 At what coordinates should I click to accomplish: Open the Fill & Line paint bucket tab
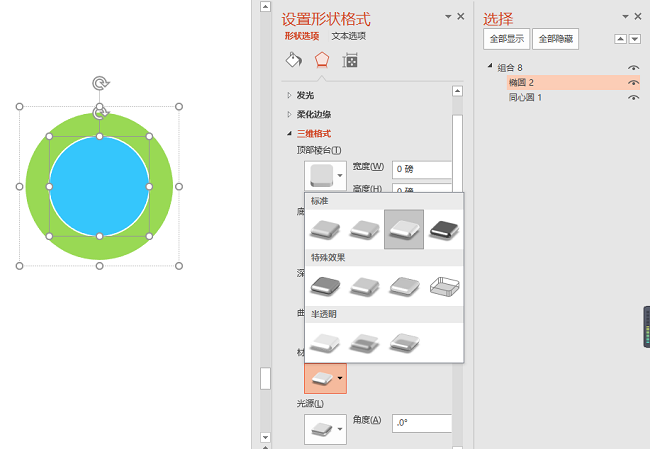coord(293,60)
